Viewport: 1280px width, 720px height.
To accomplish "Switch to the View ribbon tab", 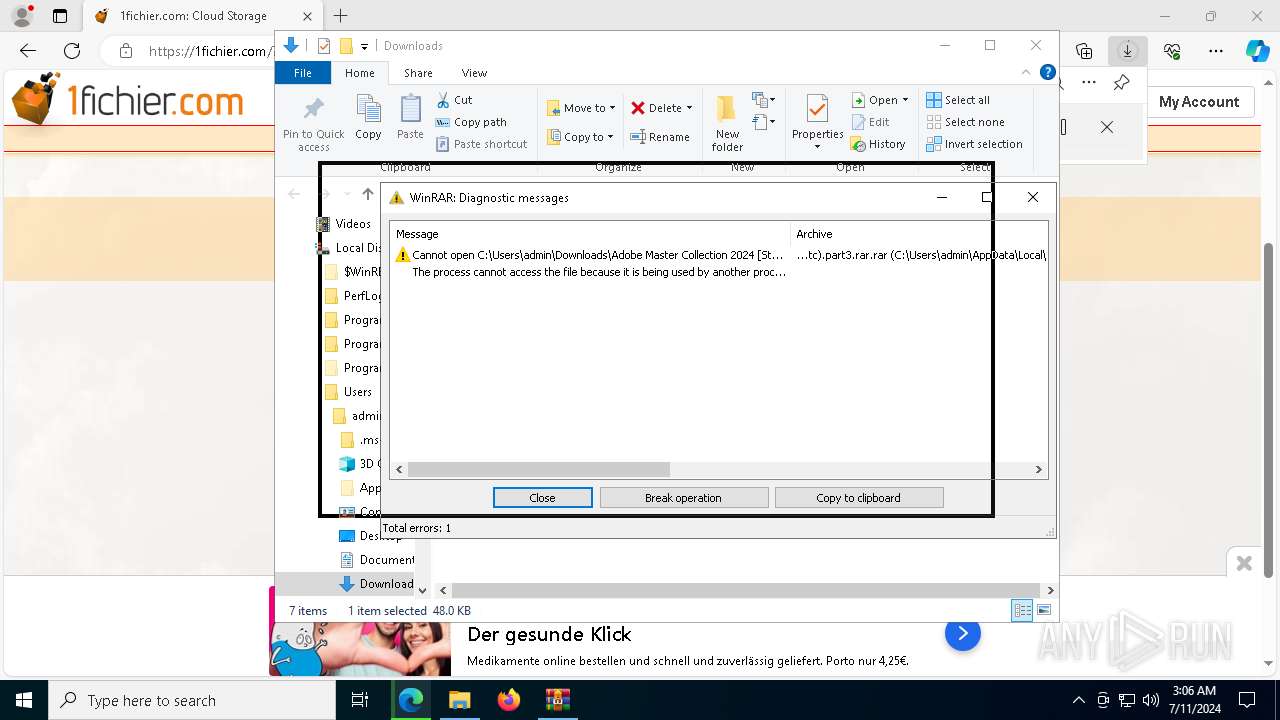I will pyautogui.click(x=474, y=73).
